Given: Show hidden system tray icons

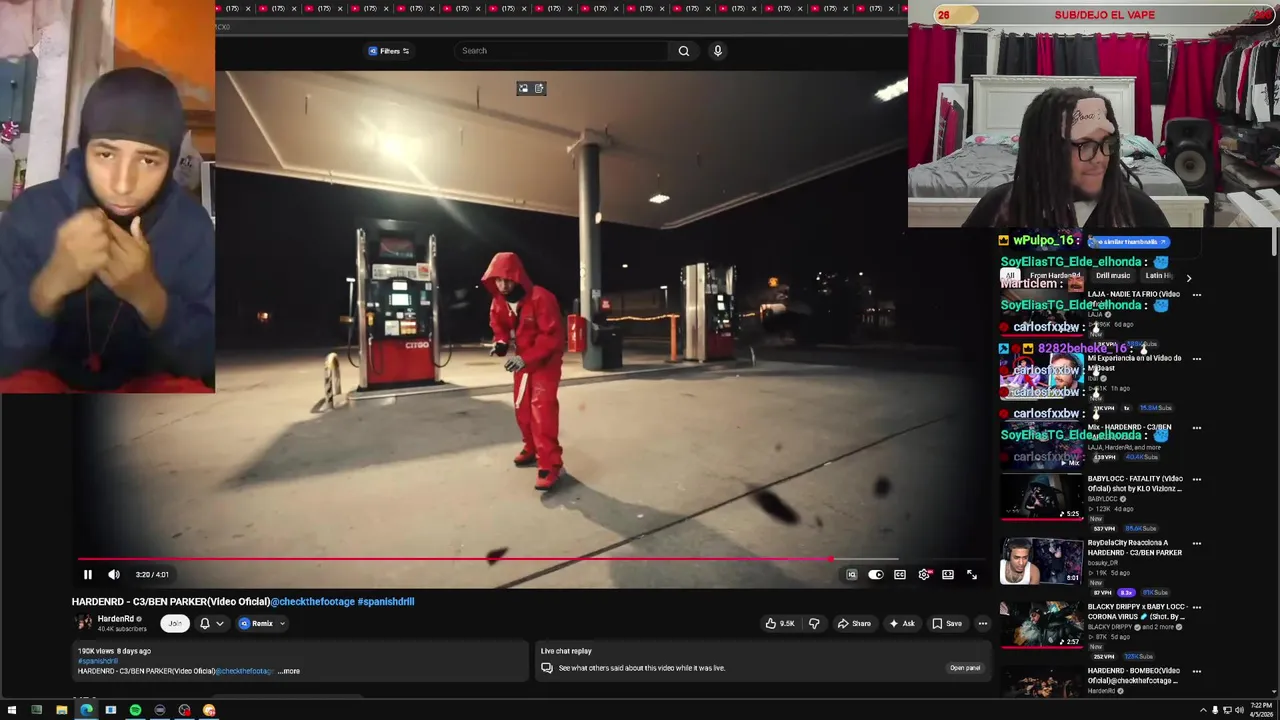Looking at the screenshot, I should (x=1203, y=710).
